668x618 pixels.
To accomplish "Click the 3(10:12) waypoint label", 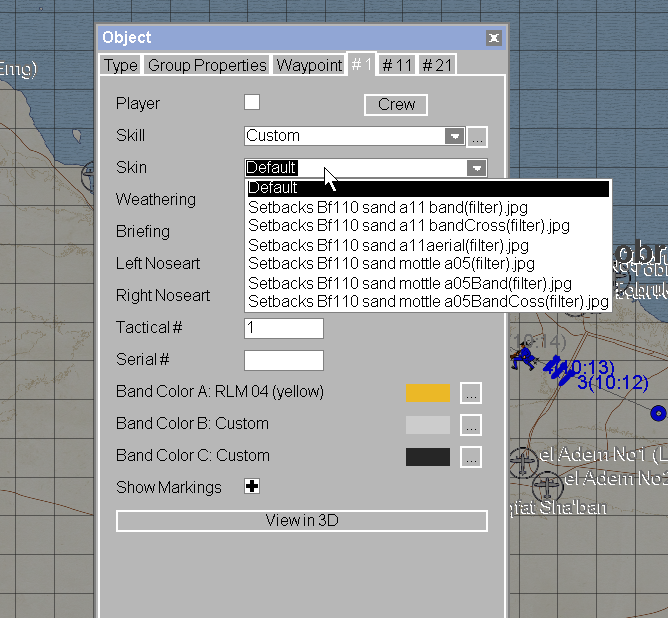I will coord(613,382).
